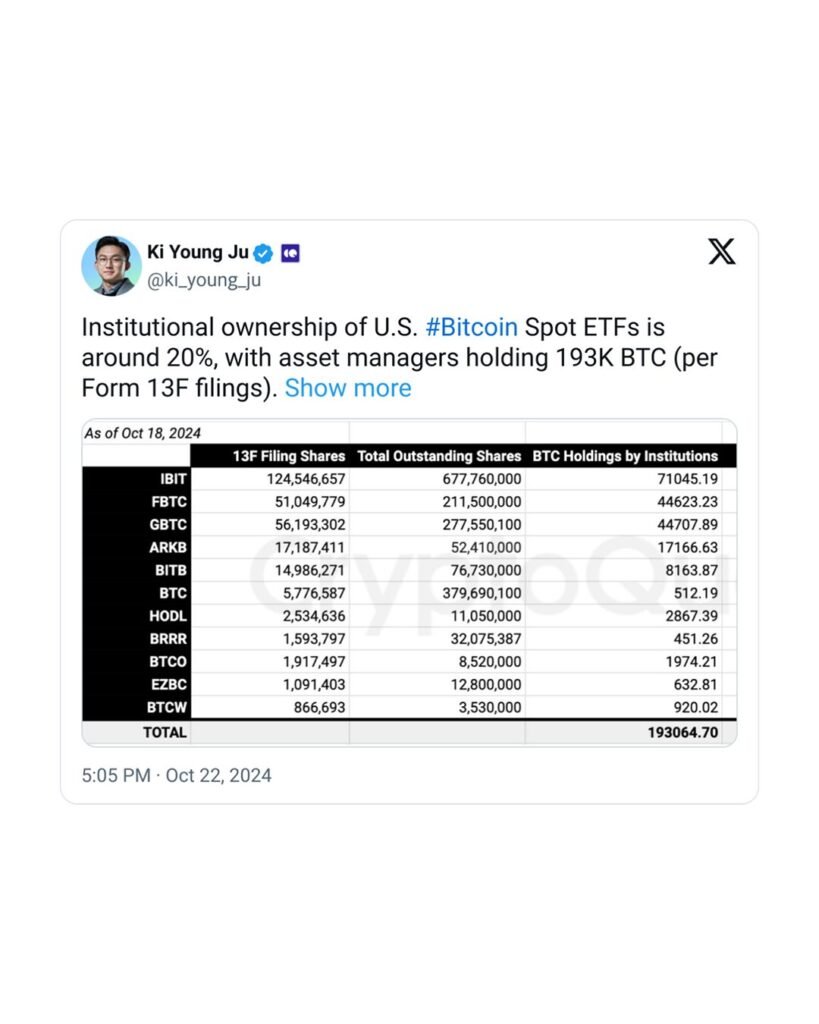The width and height of the screenshot is (819, 1024).
Task: Click the BTC Holdings by Institutions header
Action: pyautogui.click(x=625, y=456)
